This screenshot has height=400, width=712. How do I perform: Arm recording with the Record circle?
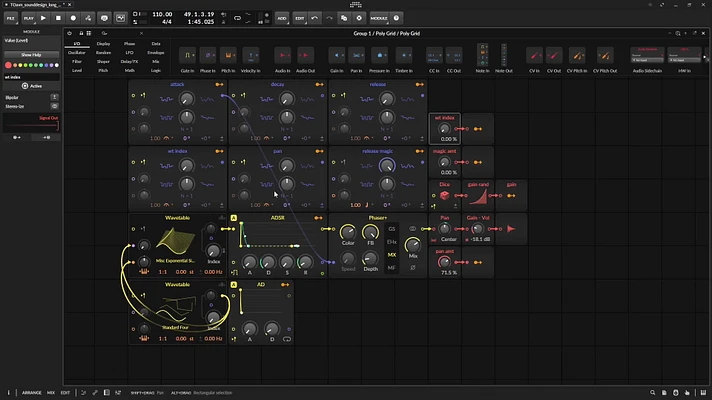73,18
